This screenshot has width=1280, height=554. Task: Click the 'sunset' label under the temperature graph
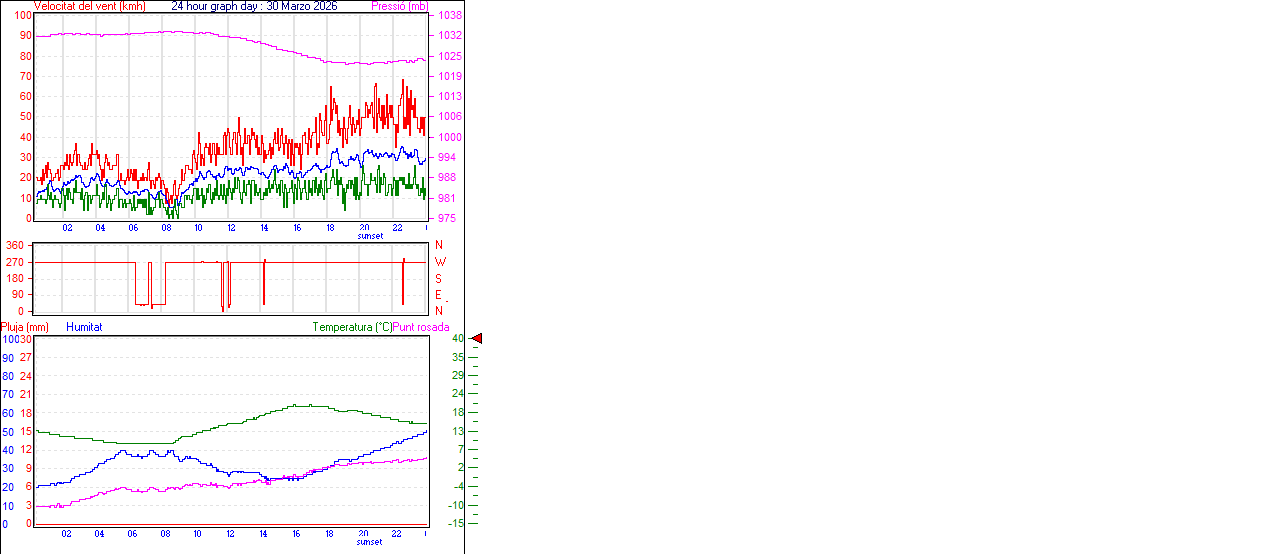pos(368,542)
